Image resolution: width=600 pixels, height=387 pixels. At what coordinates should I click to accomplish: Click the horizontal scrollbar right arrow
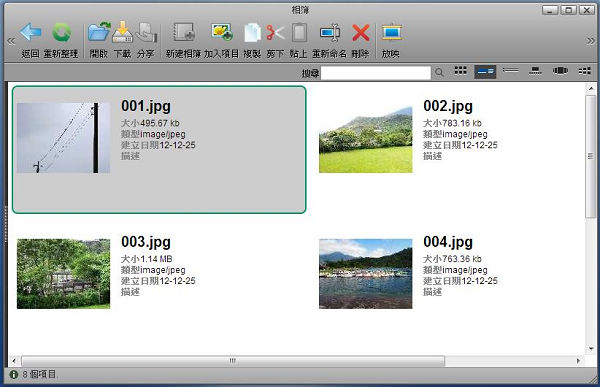pyautogui.click(x=578, y=361)
